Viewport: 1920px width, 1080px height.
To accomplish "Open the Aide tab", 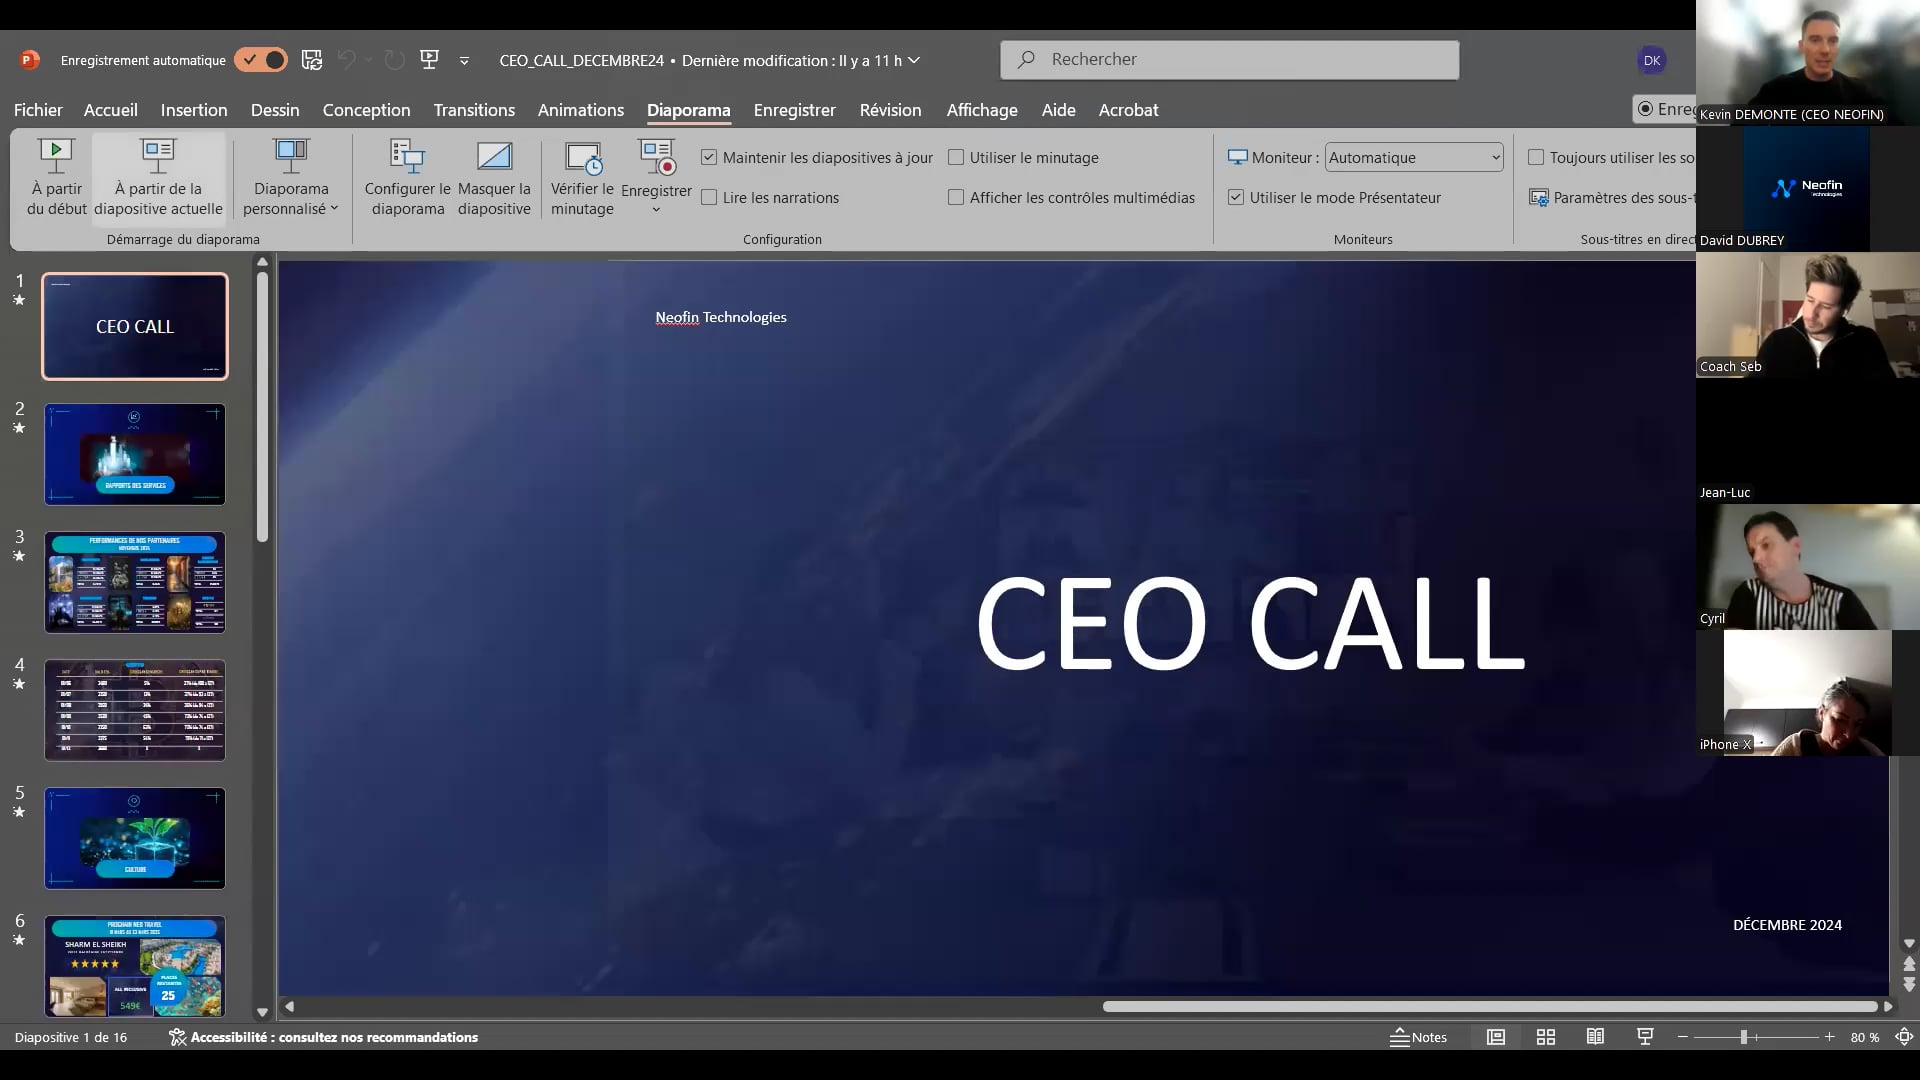I will coord(1059,110).
